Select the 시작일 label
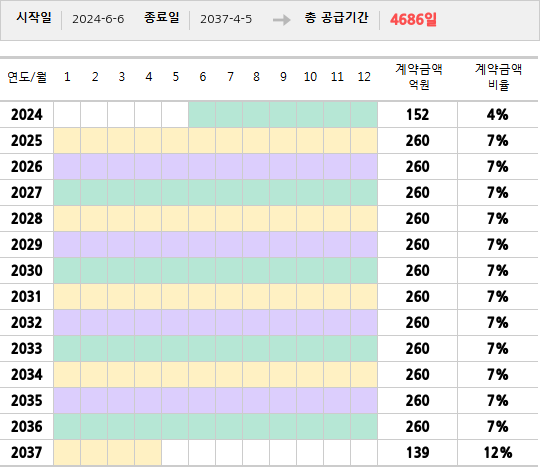550x472 pixels. 34,18
